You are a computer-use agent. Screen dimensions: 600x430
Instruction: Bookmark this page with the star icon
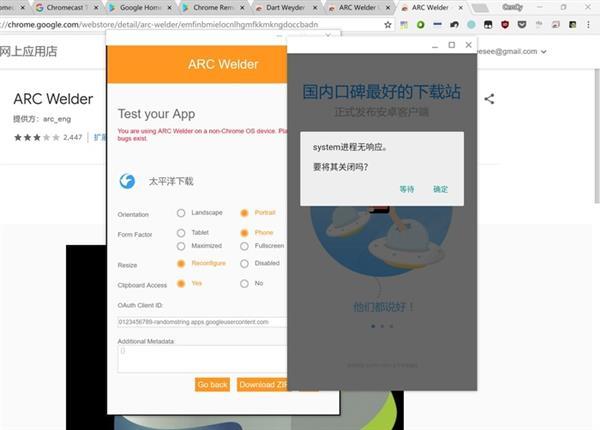(388, 25)
